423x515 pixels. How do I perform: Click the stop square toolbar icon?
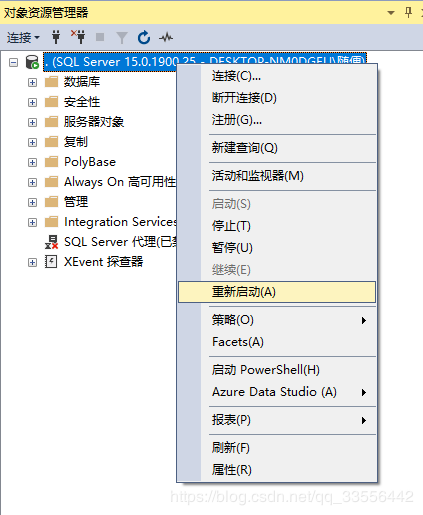(x=100, y=37)
